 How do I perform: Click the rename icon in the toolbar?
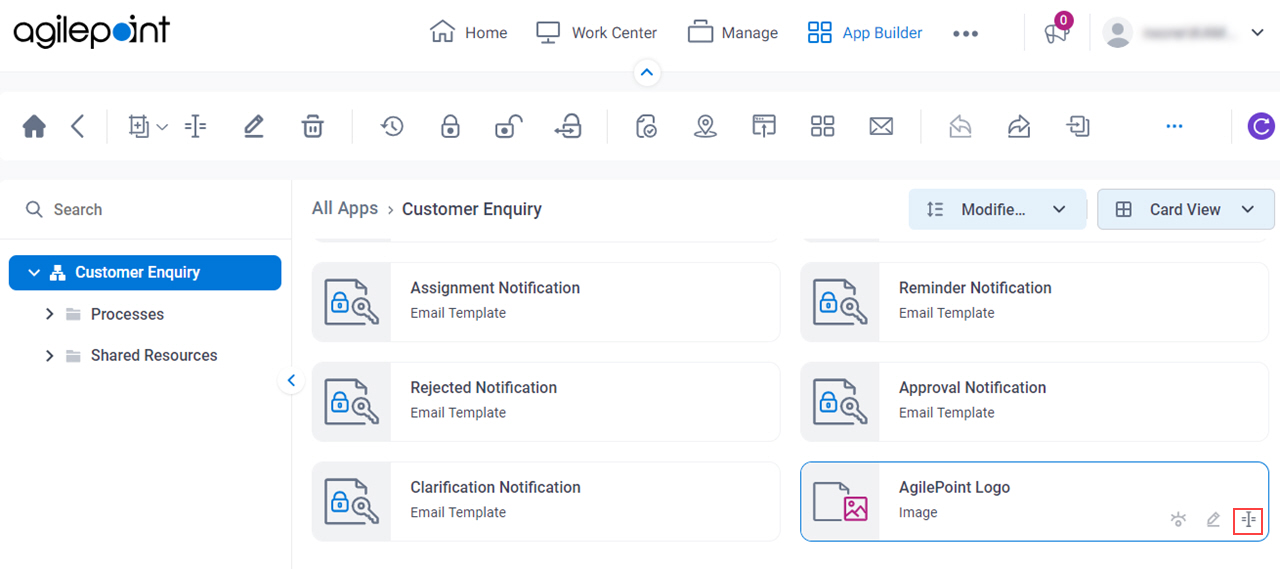(x=196, y=126)
